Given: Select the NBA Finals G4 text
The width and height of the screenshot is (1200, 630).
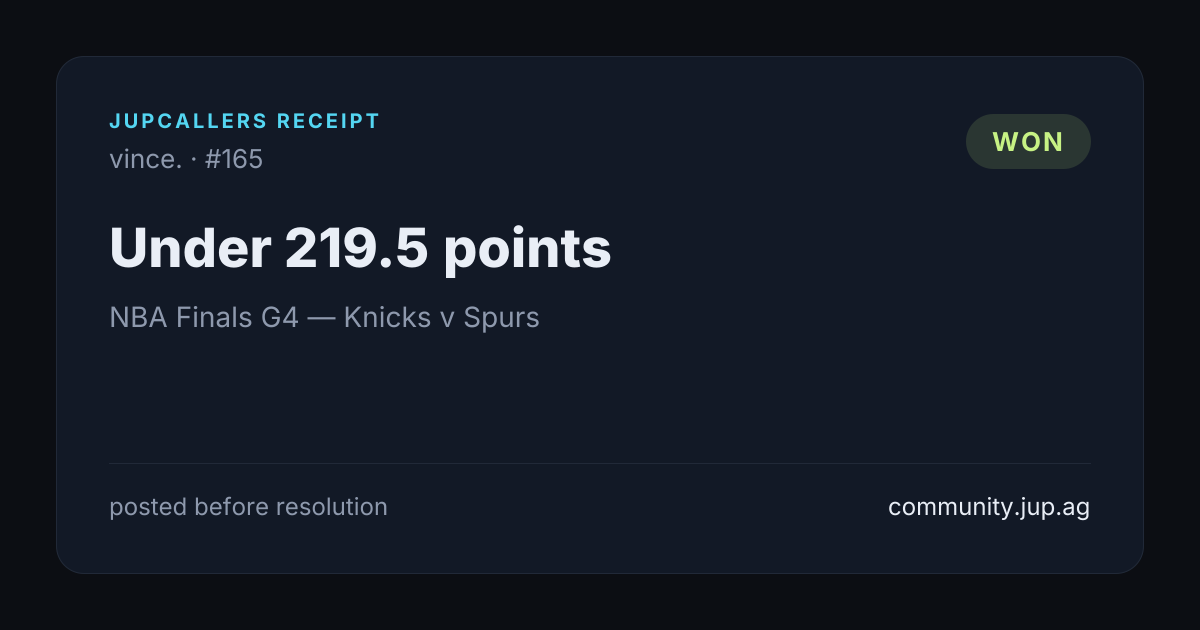Looking at the screenshot, I should tap(204, 318).
